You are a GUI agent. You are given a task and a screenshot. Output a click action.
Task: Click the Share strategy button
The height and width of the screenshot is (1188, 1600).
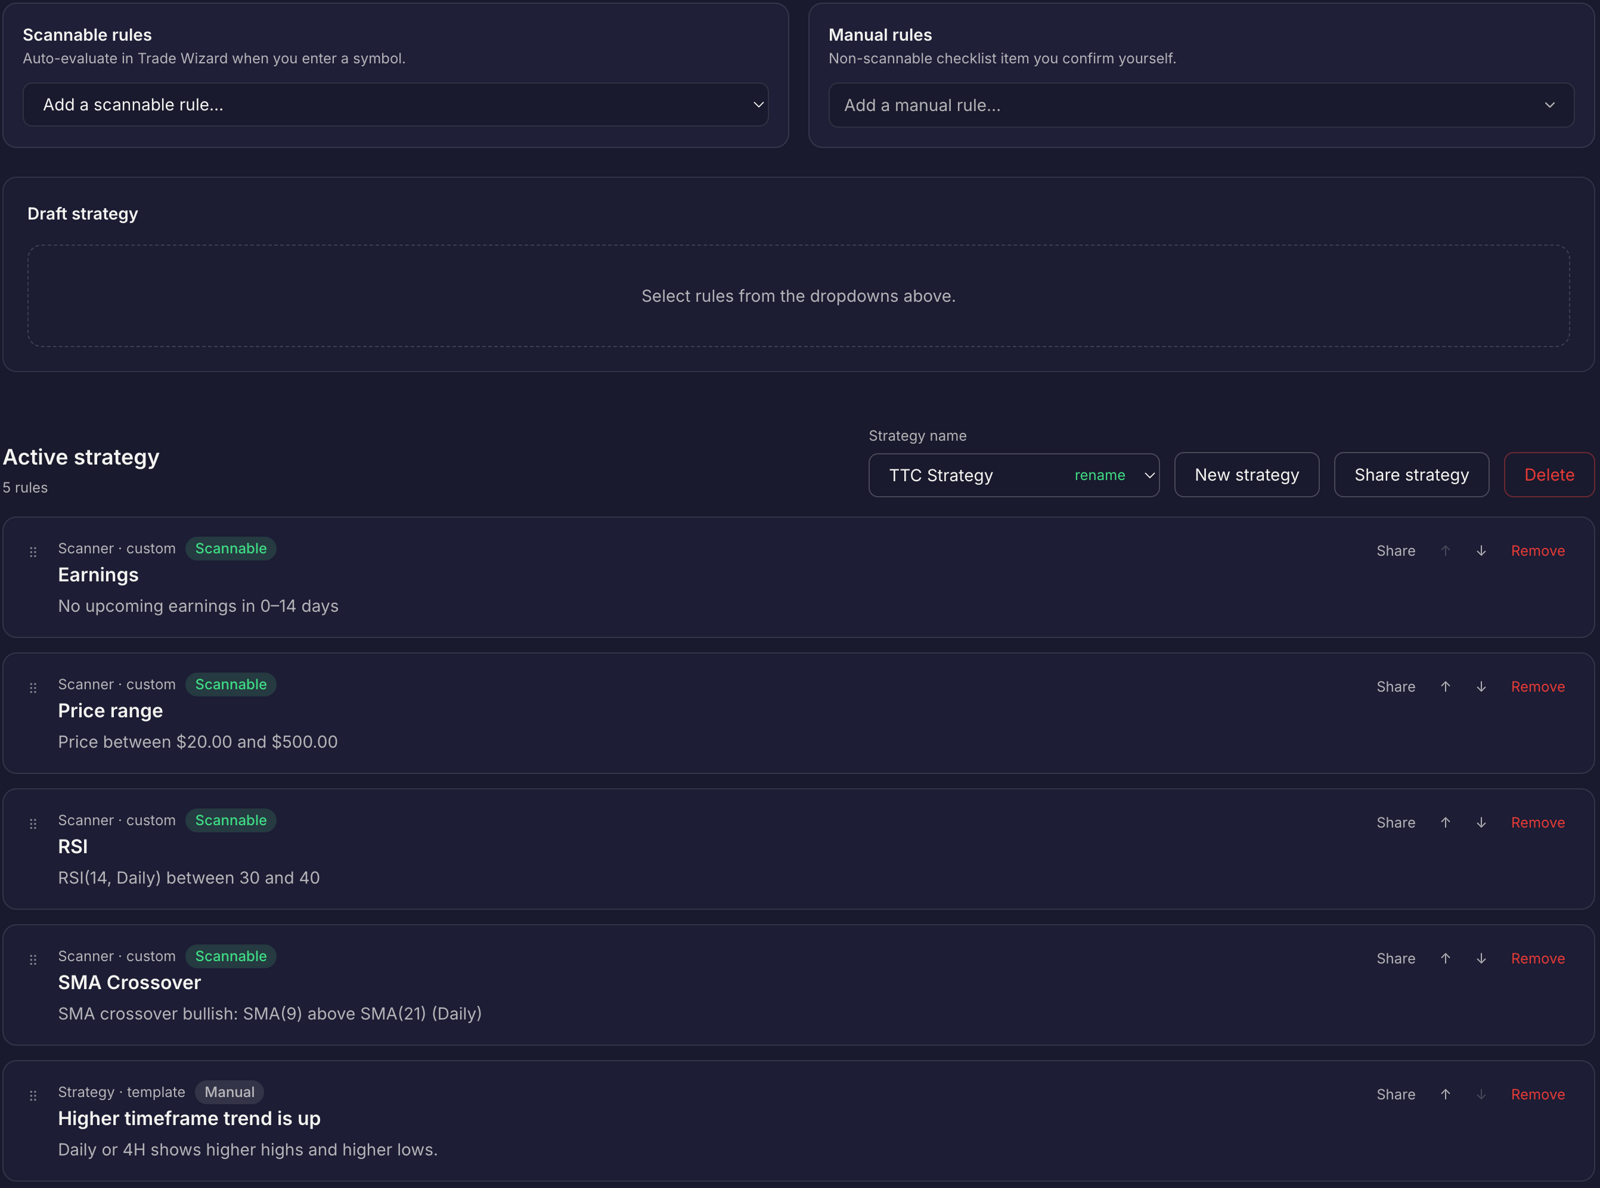(x=1411, y=475)
